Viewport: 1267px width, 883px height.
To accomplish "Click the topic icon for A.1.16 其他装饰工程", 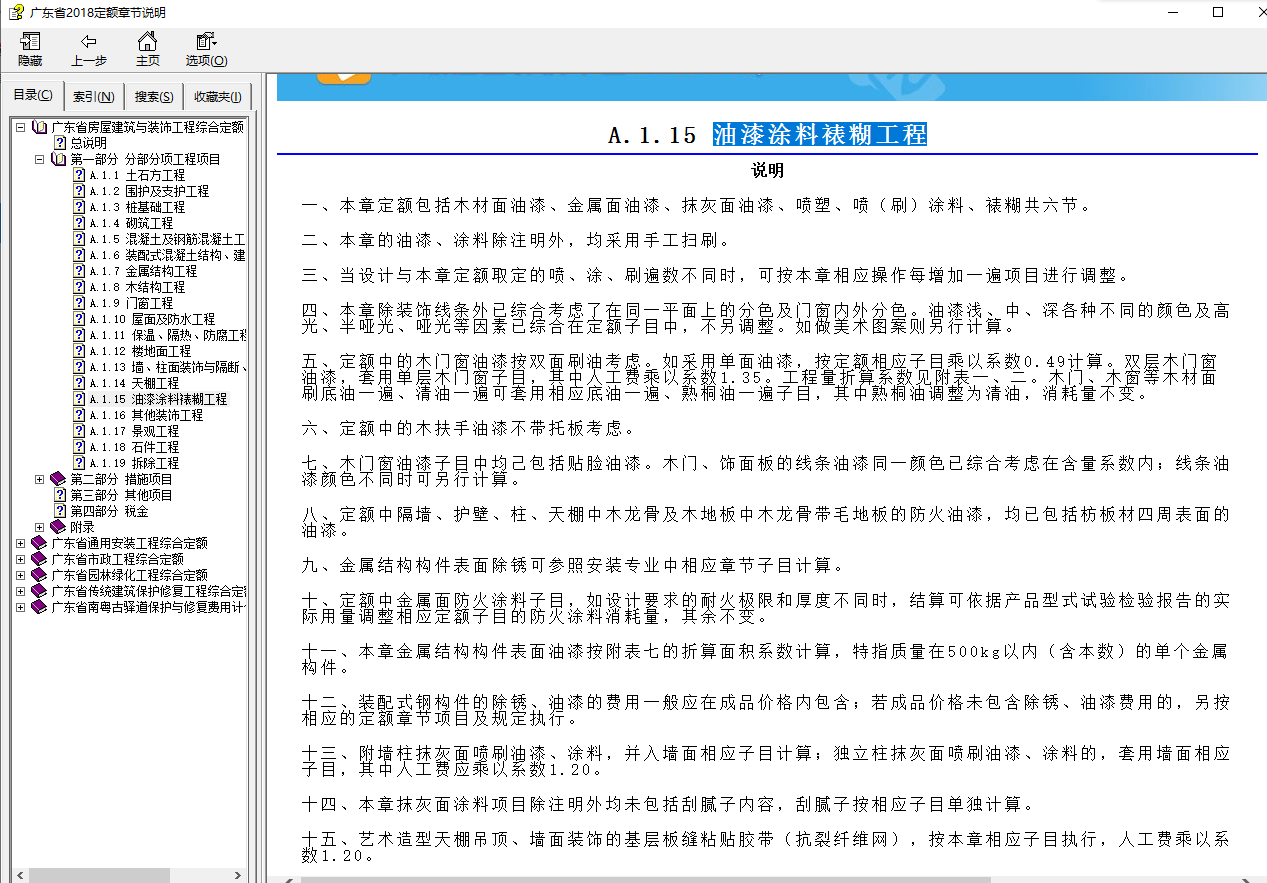I will [x=79, y=415].
